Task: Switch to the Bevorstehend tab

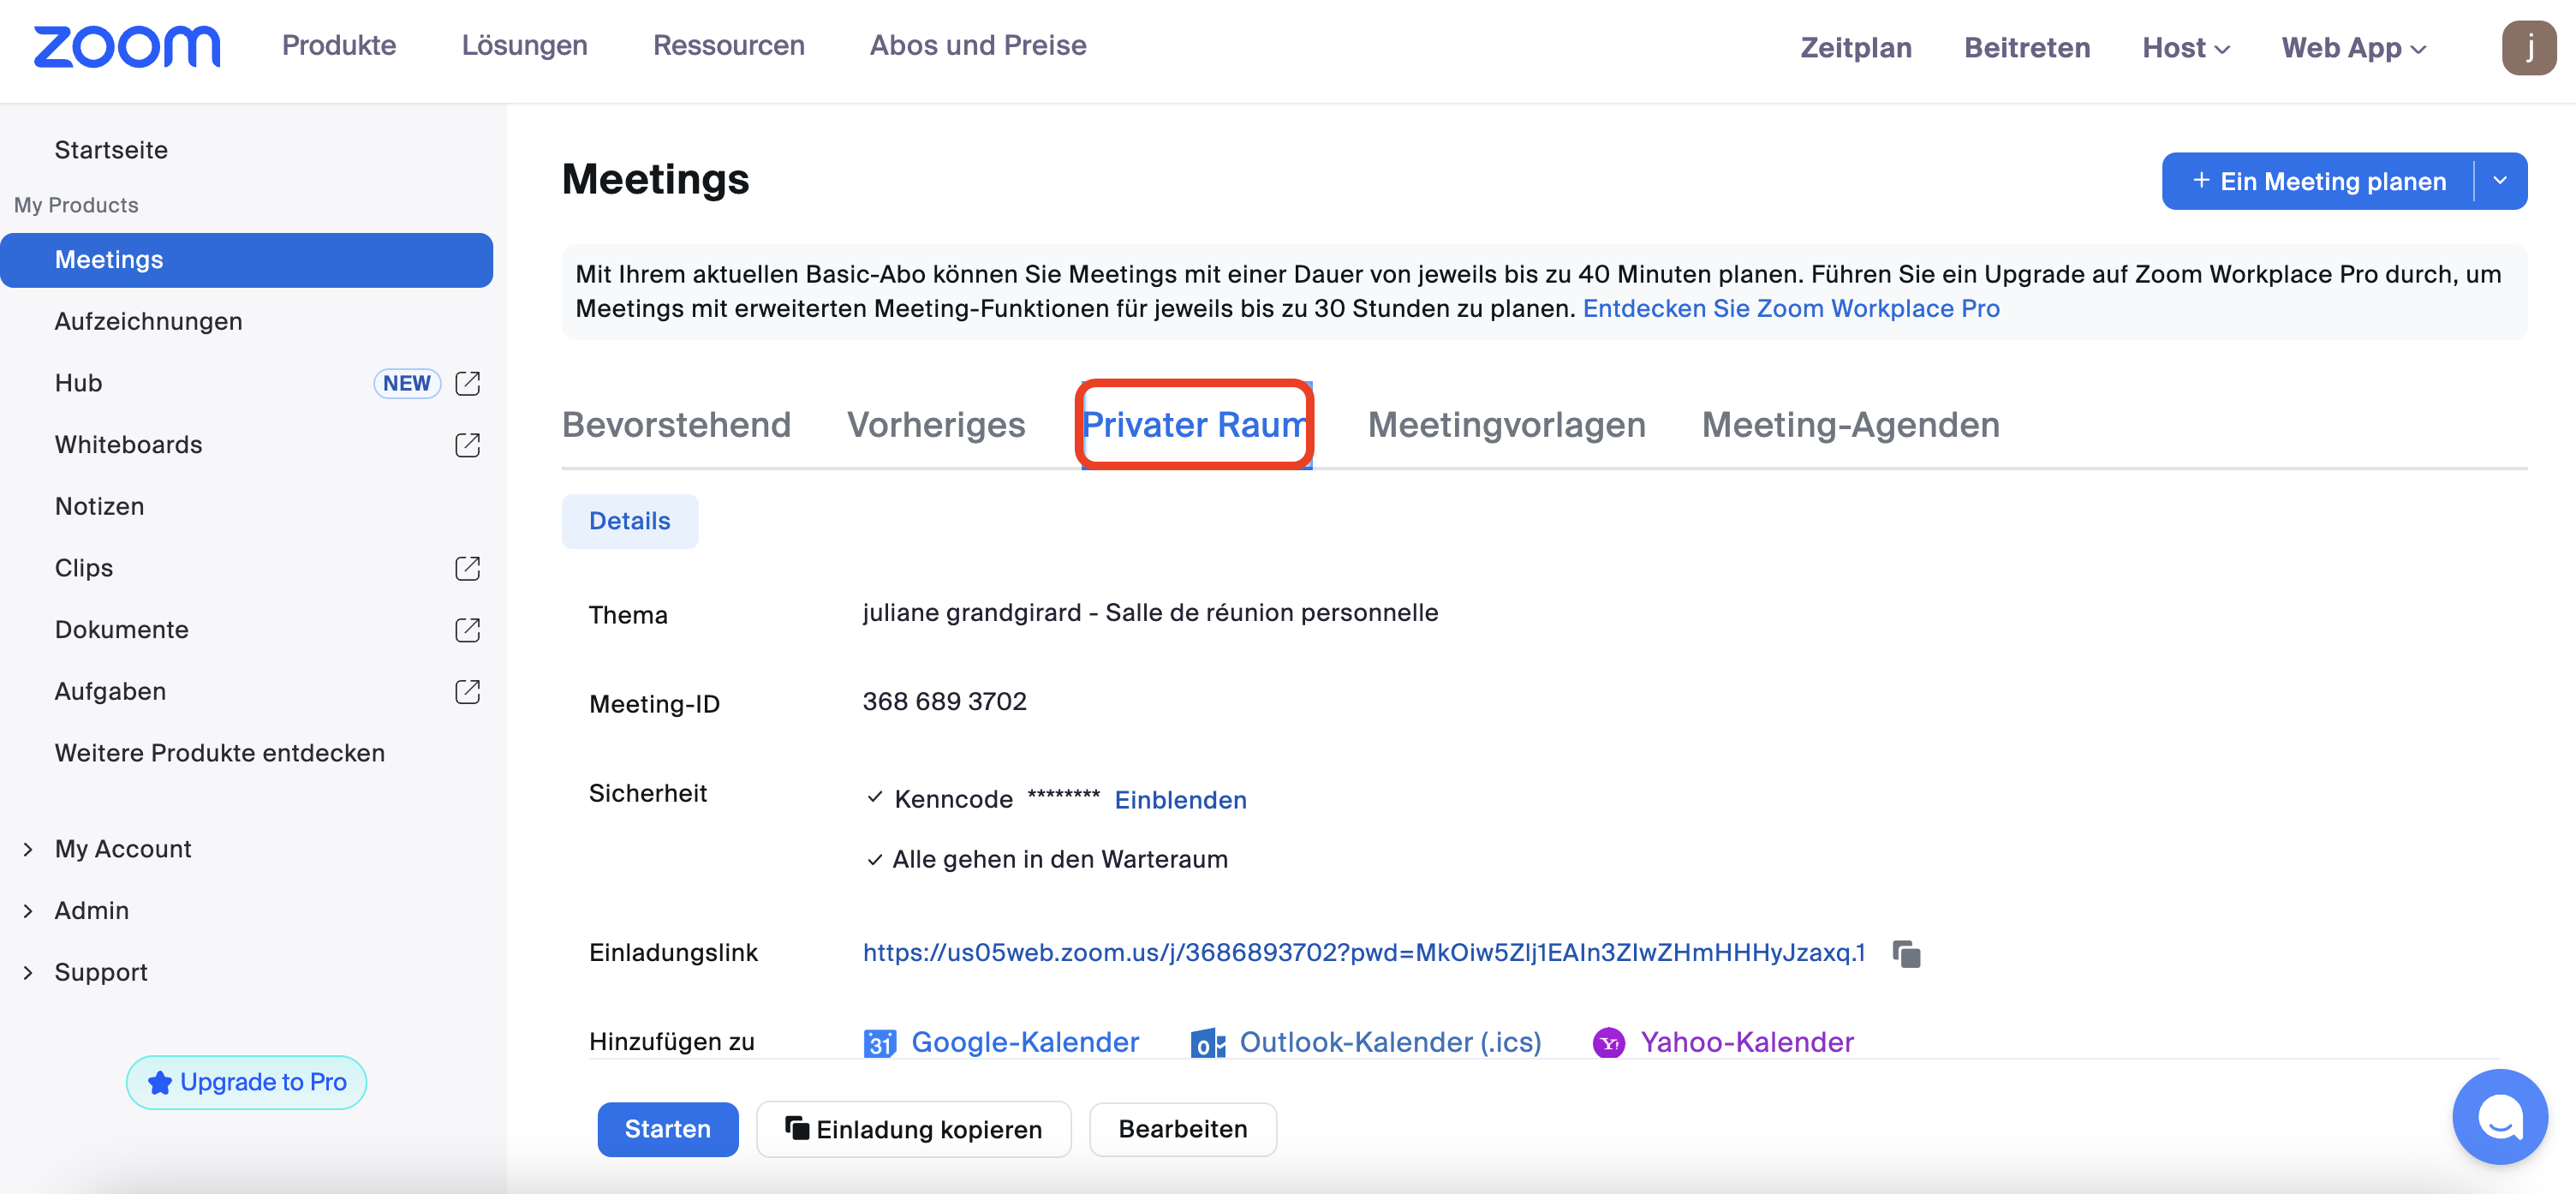Action: [676, 425]
